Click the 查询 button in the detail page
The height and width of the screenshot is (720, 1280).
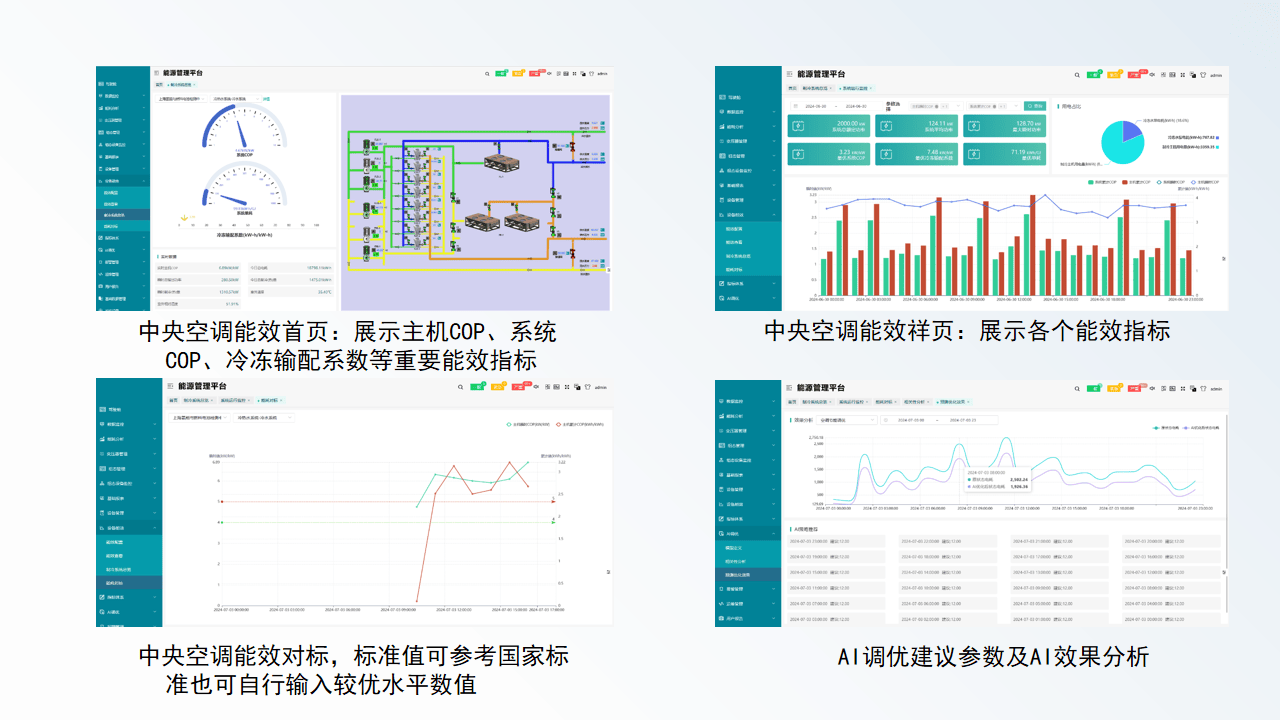[1035, 106]
